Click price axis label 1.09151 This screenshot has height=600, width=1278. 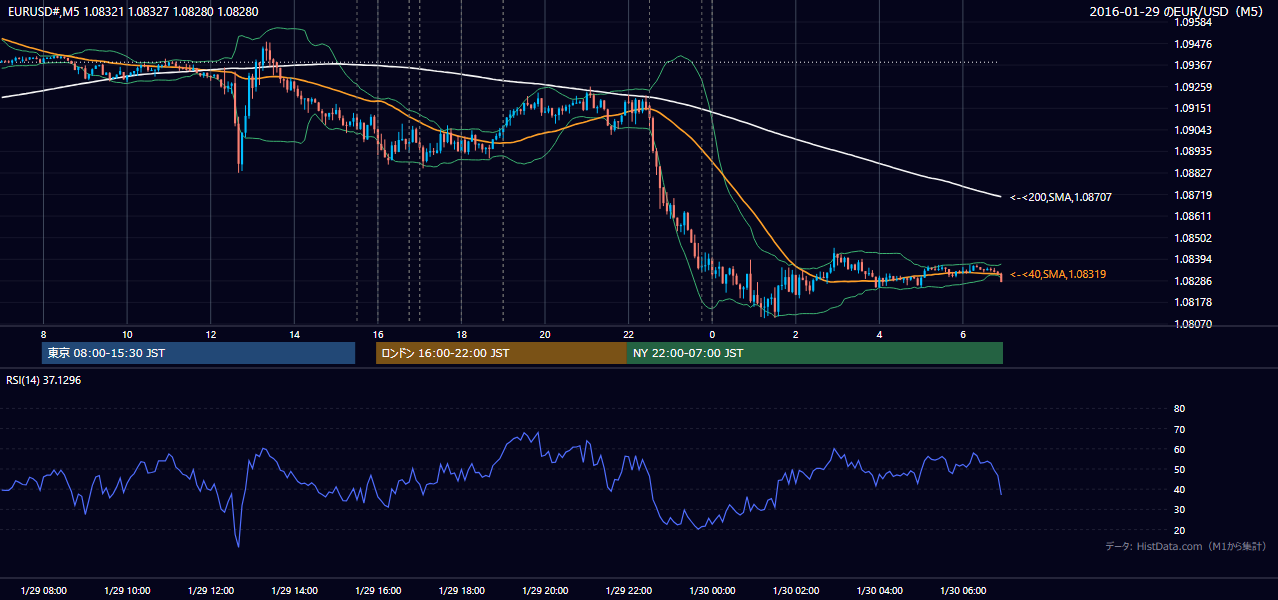[x=1192, y=108]
